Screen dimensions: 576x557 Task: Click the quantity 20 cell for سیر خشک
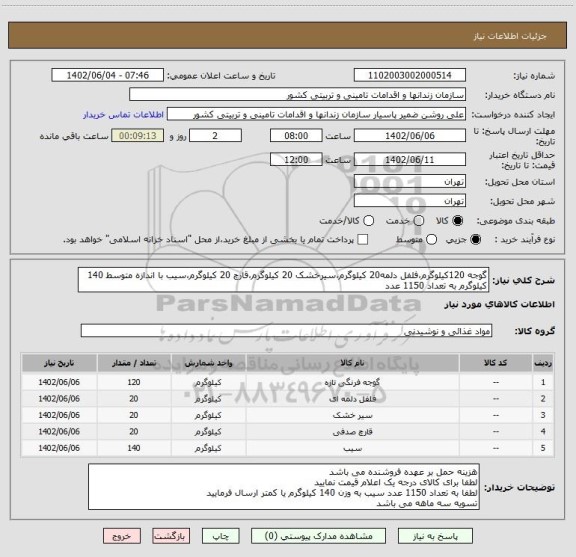coord(134,415)
